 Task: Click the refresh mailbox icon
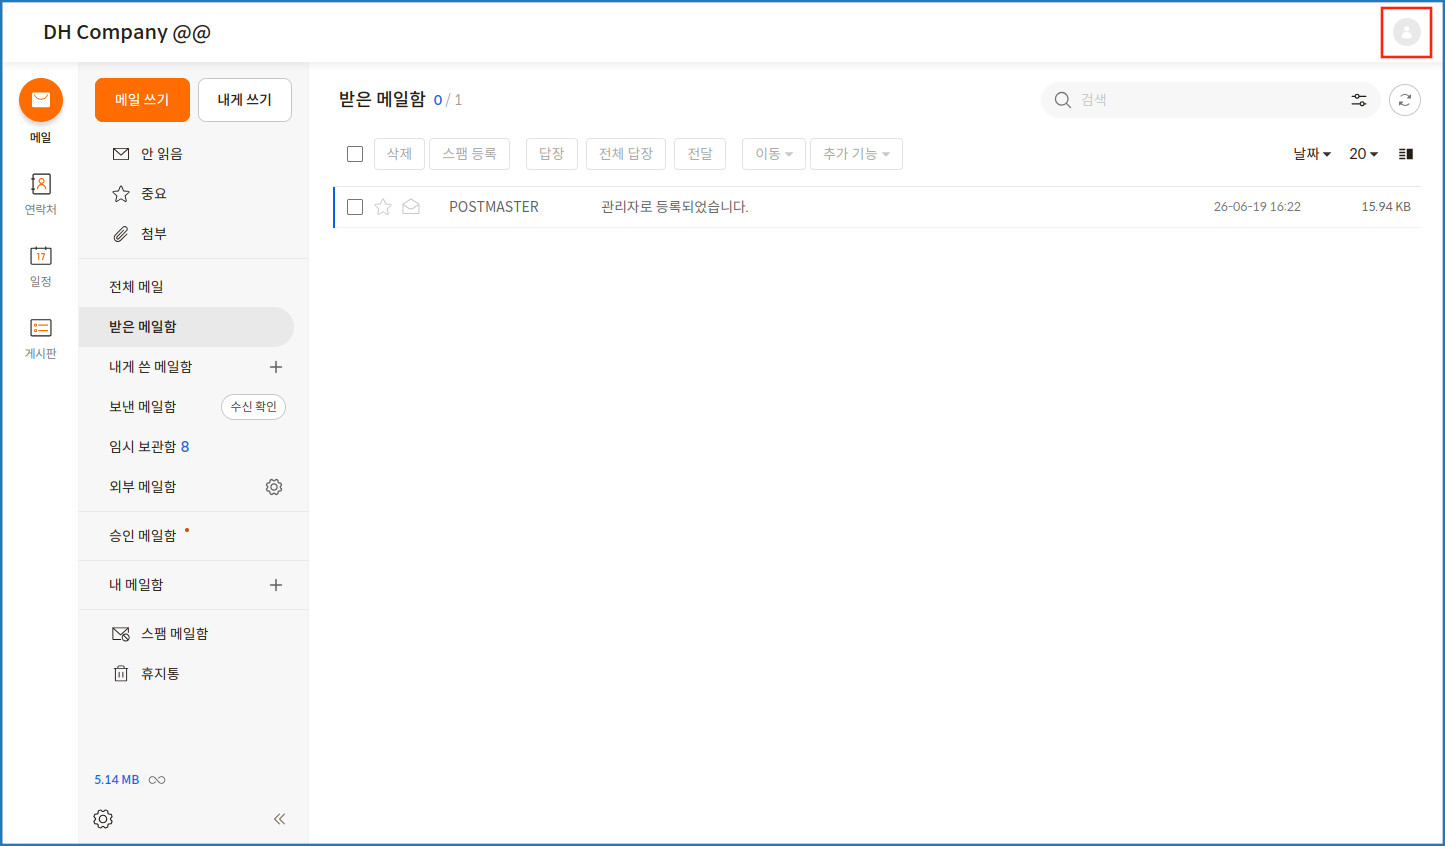[x=1405, y=100]
